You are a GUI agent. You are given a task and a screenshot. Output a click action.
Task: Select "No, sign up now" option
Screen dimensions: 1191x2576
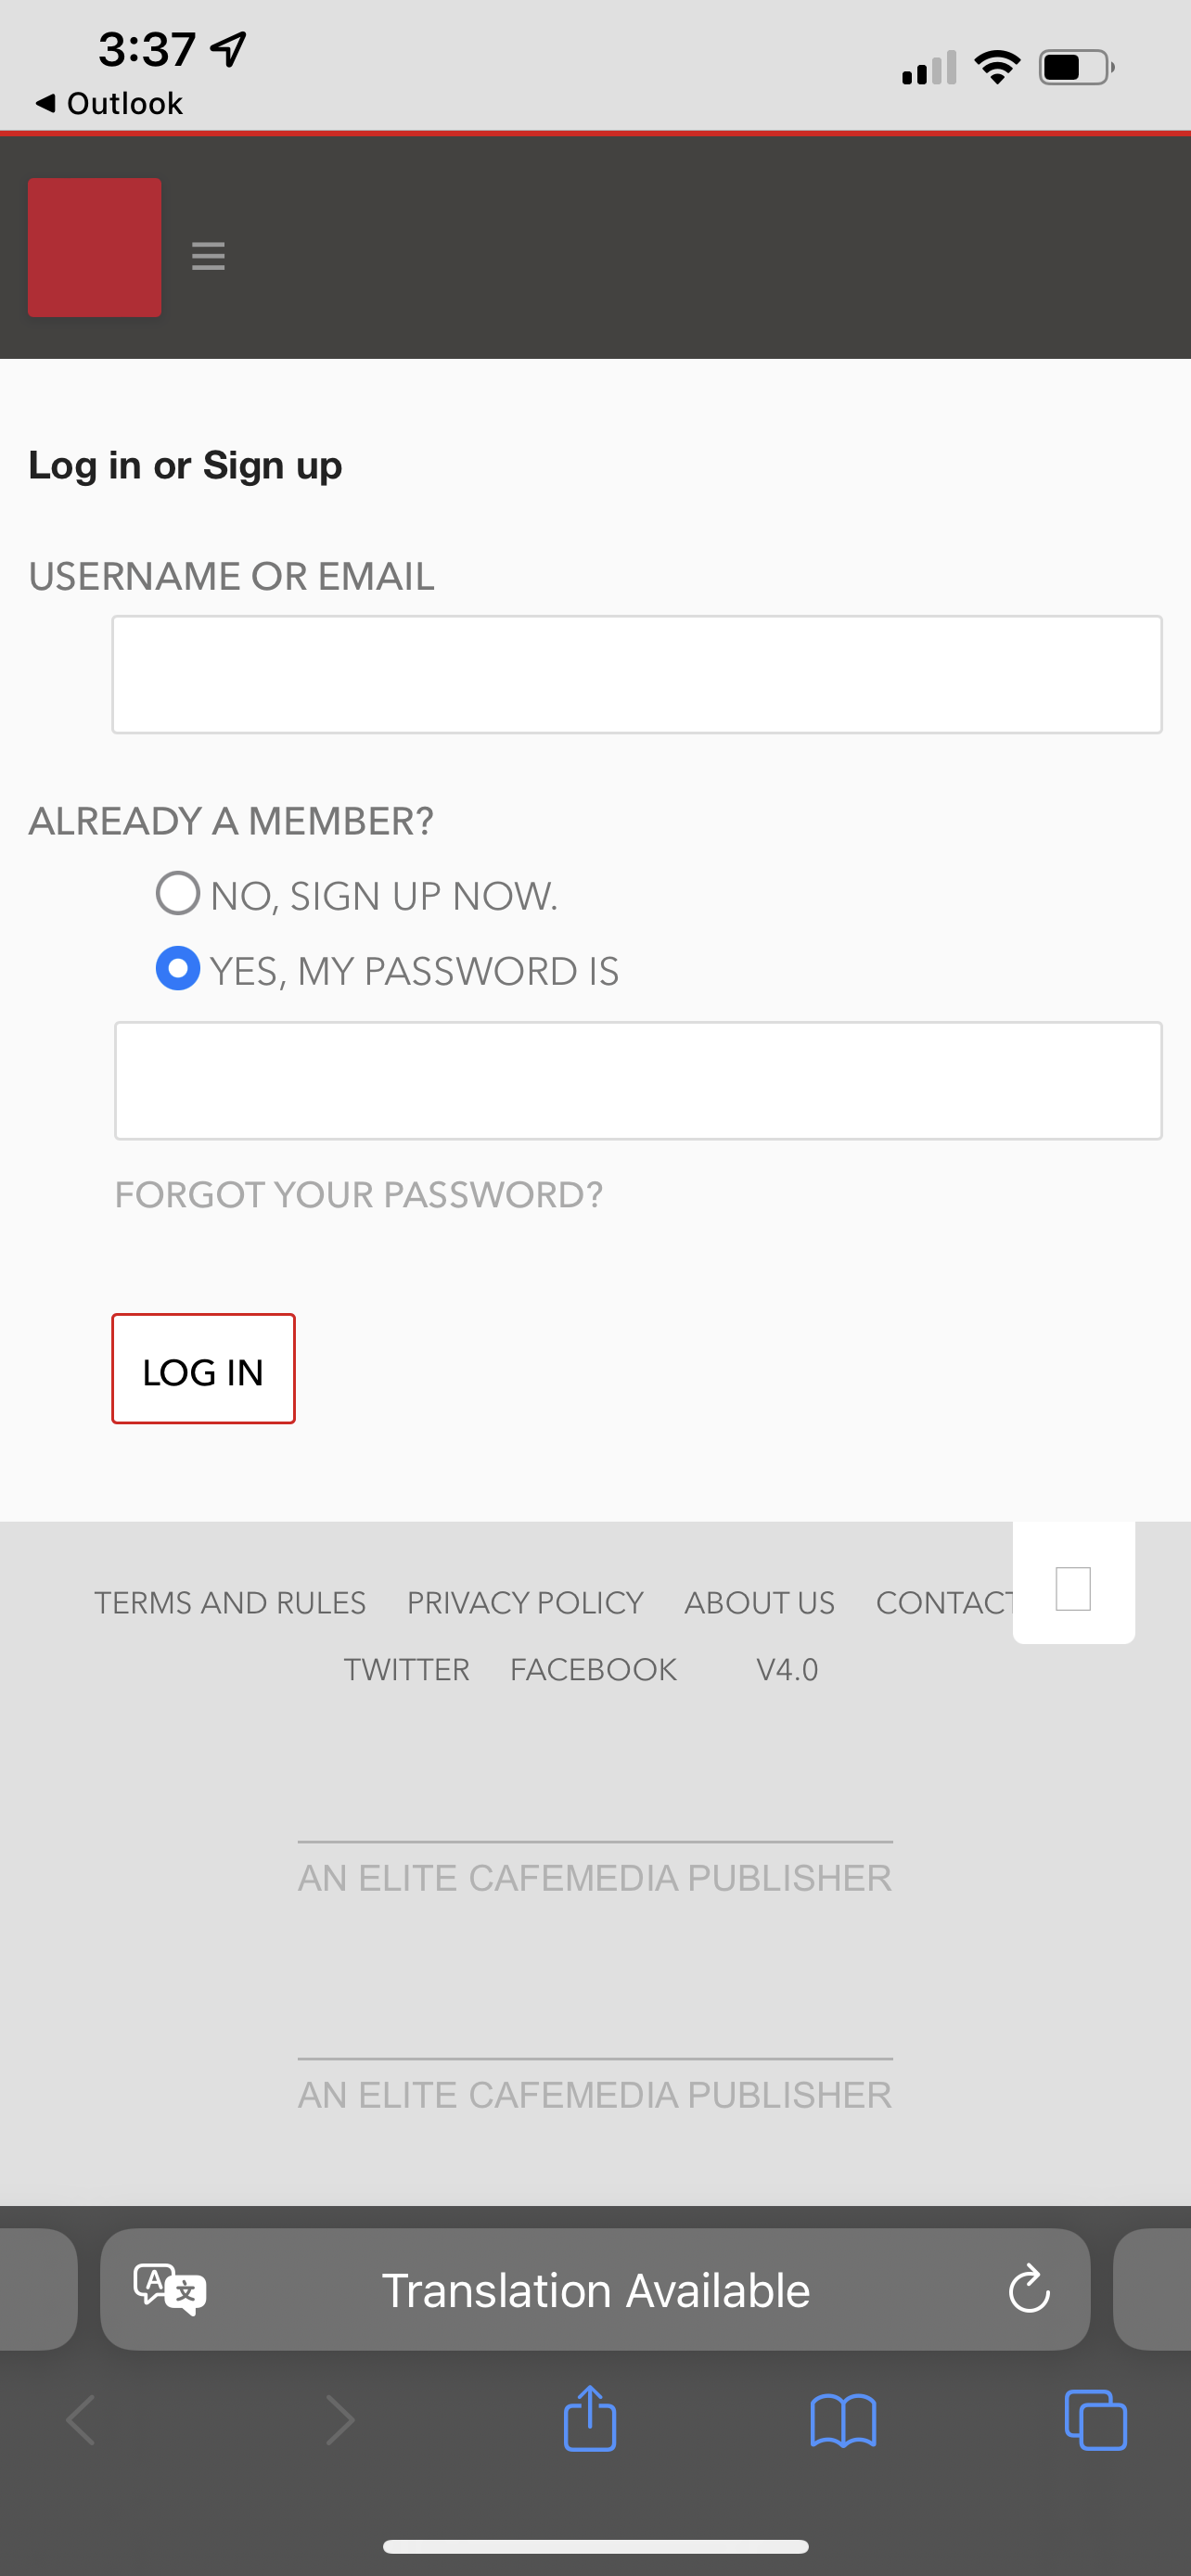coord(178,893)
